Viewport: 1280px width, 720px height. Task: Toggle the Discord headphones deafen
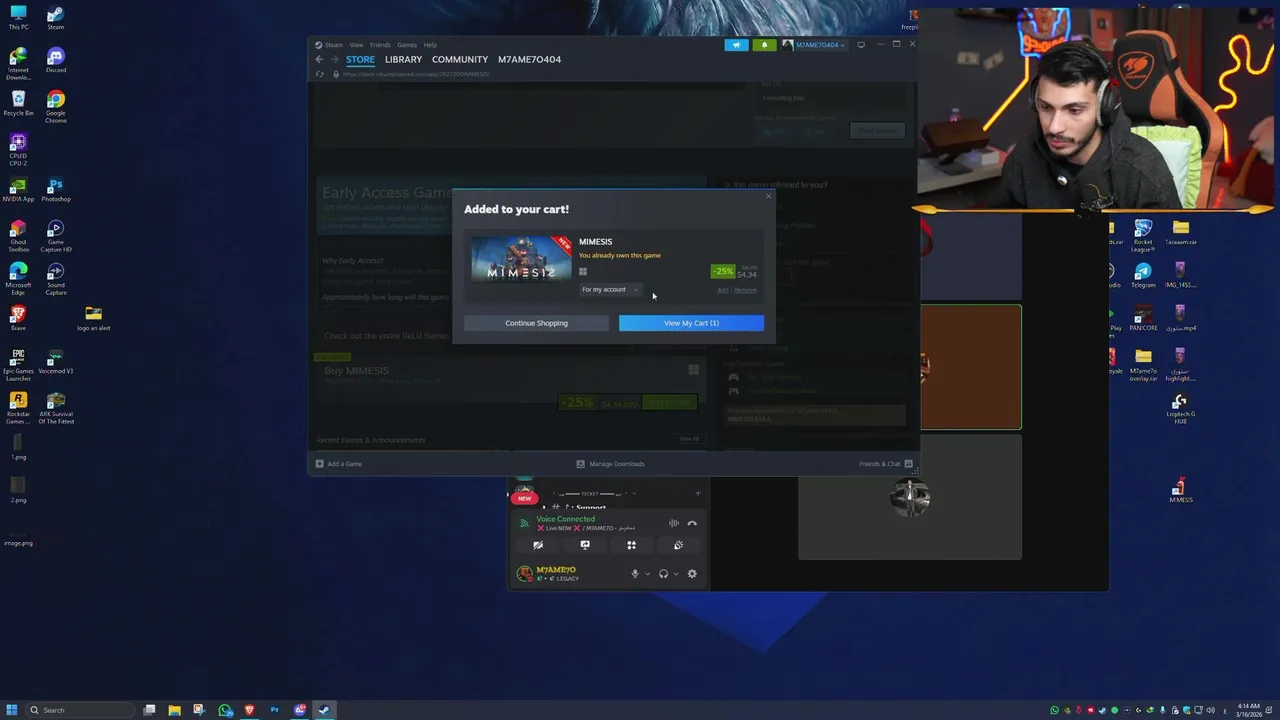click(663, 574)
